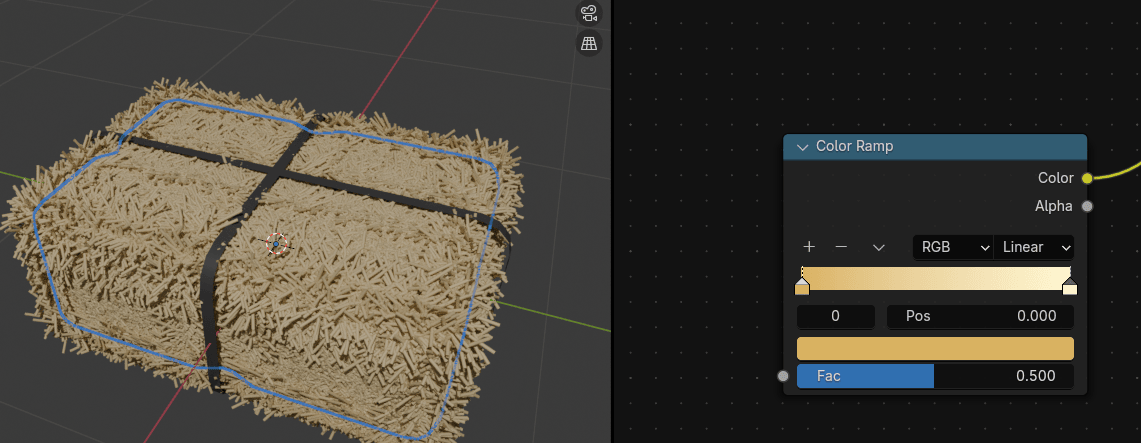Viewport: 1141px width, 443px height.
Task: Add a new color stop with plus
Action: tap(809, 247)
